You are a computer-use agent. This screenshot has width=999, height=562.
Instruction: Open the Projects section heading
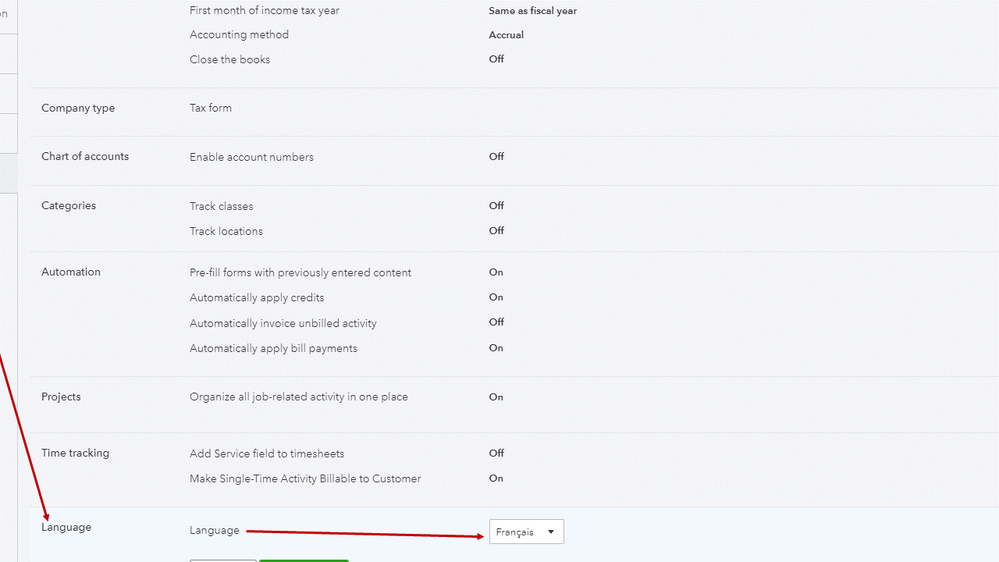pyautogui.click(x=61, y=397)
